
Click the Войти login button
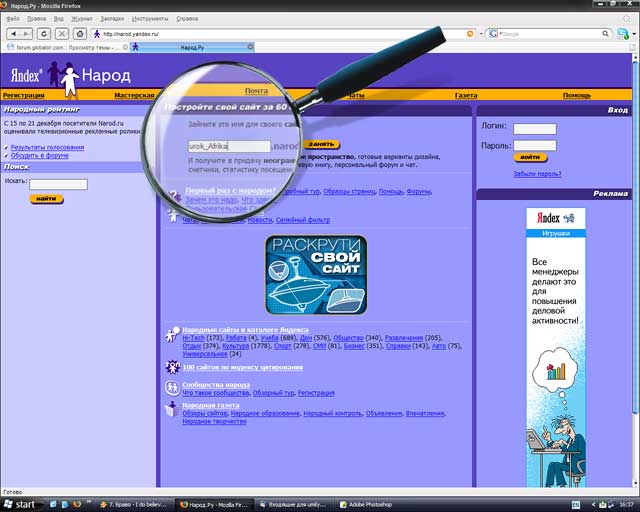[x=530, y=157]
